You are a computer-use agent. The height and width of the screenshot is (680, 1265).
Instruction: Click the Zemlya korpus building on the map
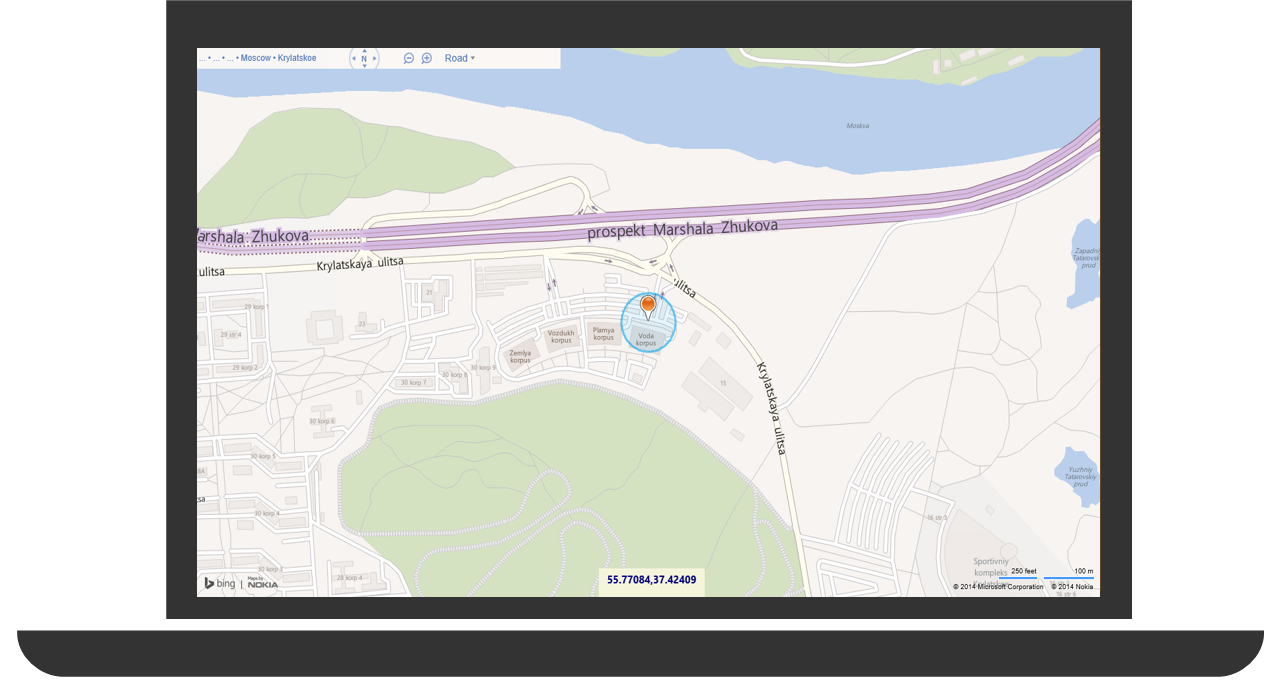[x=520, y=357]
